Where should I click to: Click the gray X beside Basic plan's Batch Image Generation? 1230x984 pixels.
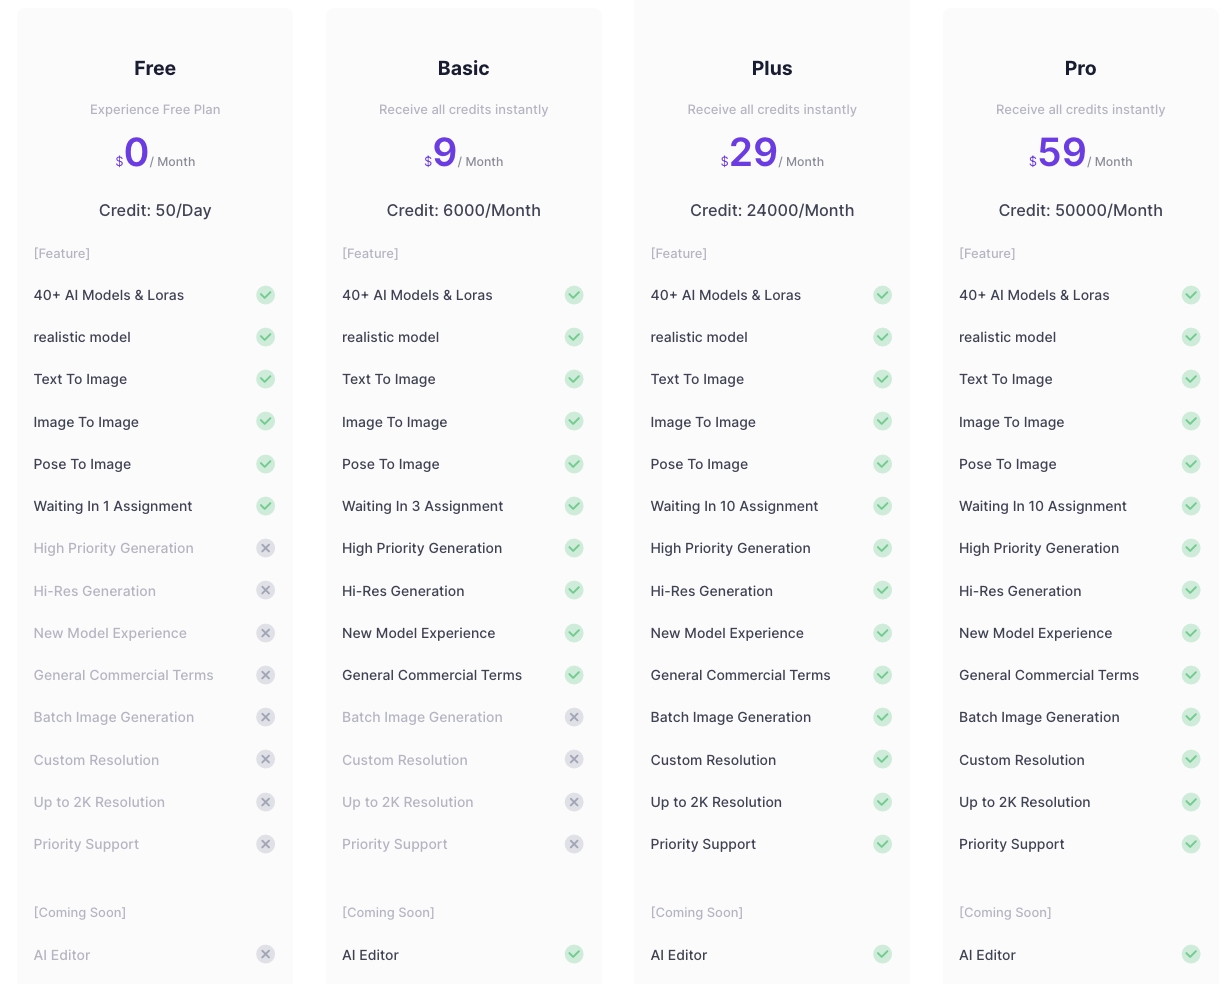coord(574,717)
